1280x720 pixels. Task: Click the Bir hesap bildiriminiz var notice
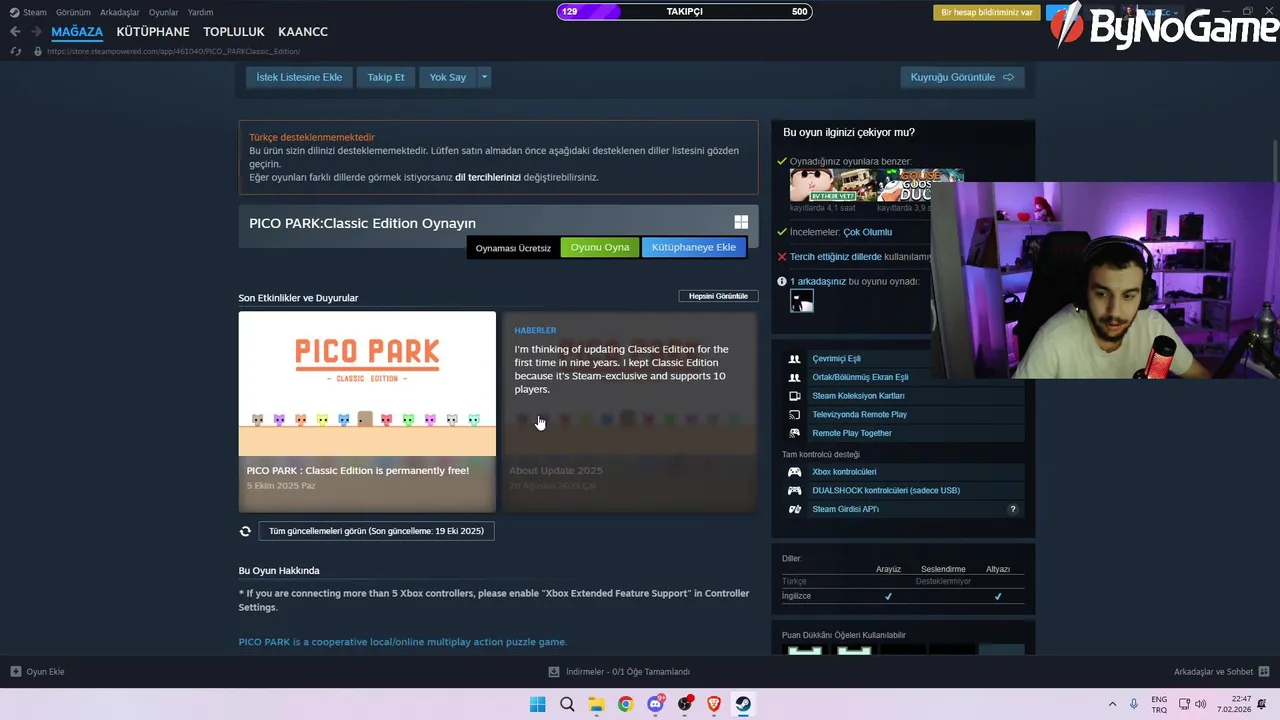click(x=987, y=12)
